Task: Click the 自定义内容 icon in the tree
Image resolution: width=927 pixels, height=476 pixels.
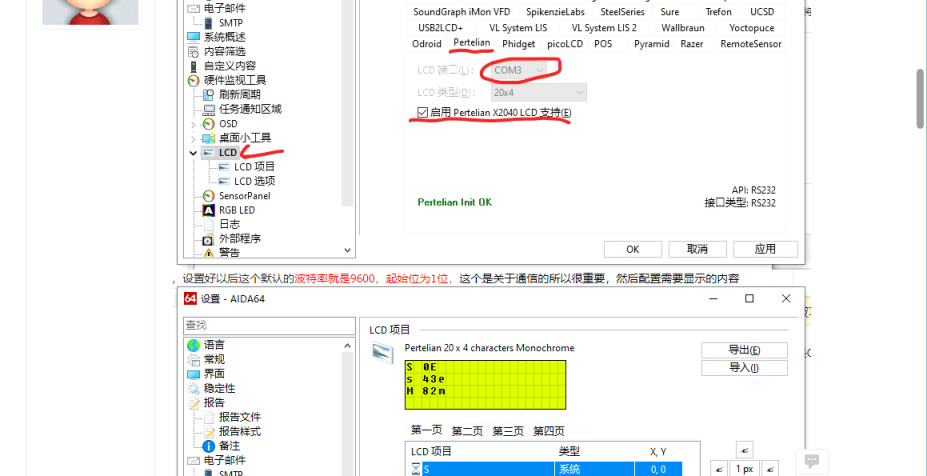Action: pyautogui.click(x=193, y=66)
